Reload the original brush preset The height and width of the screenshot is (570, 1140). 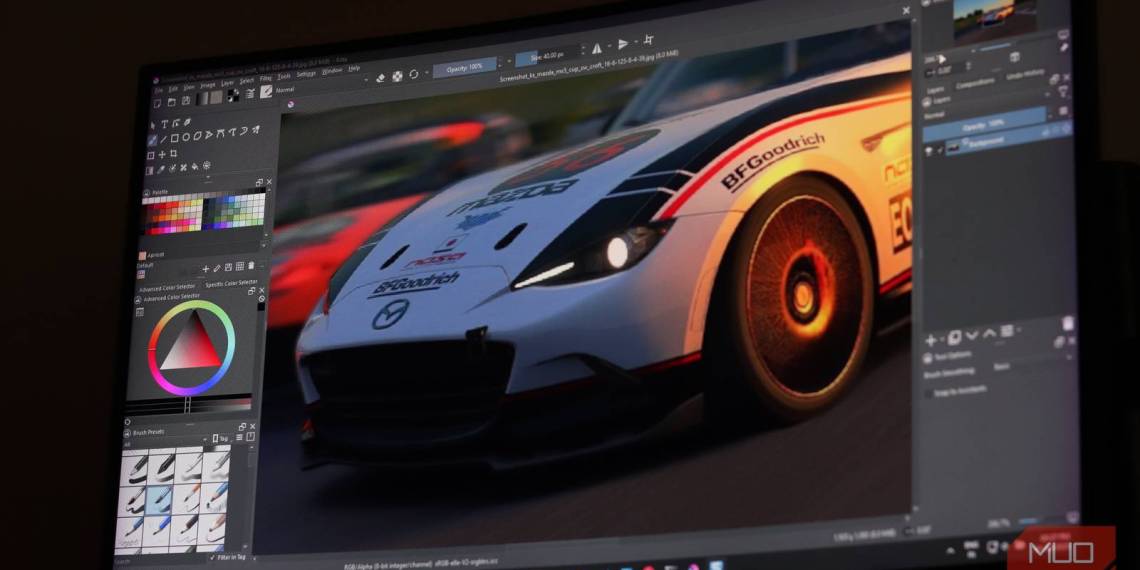(414, 74)
